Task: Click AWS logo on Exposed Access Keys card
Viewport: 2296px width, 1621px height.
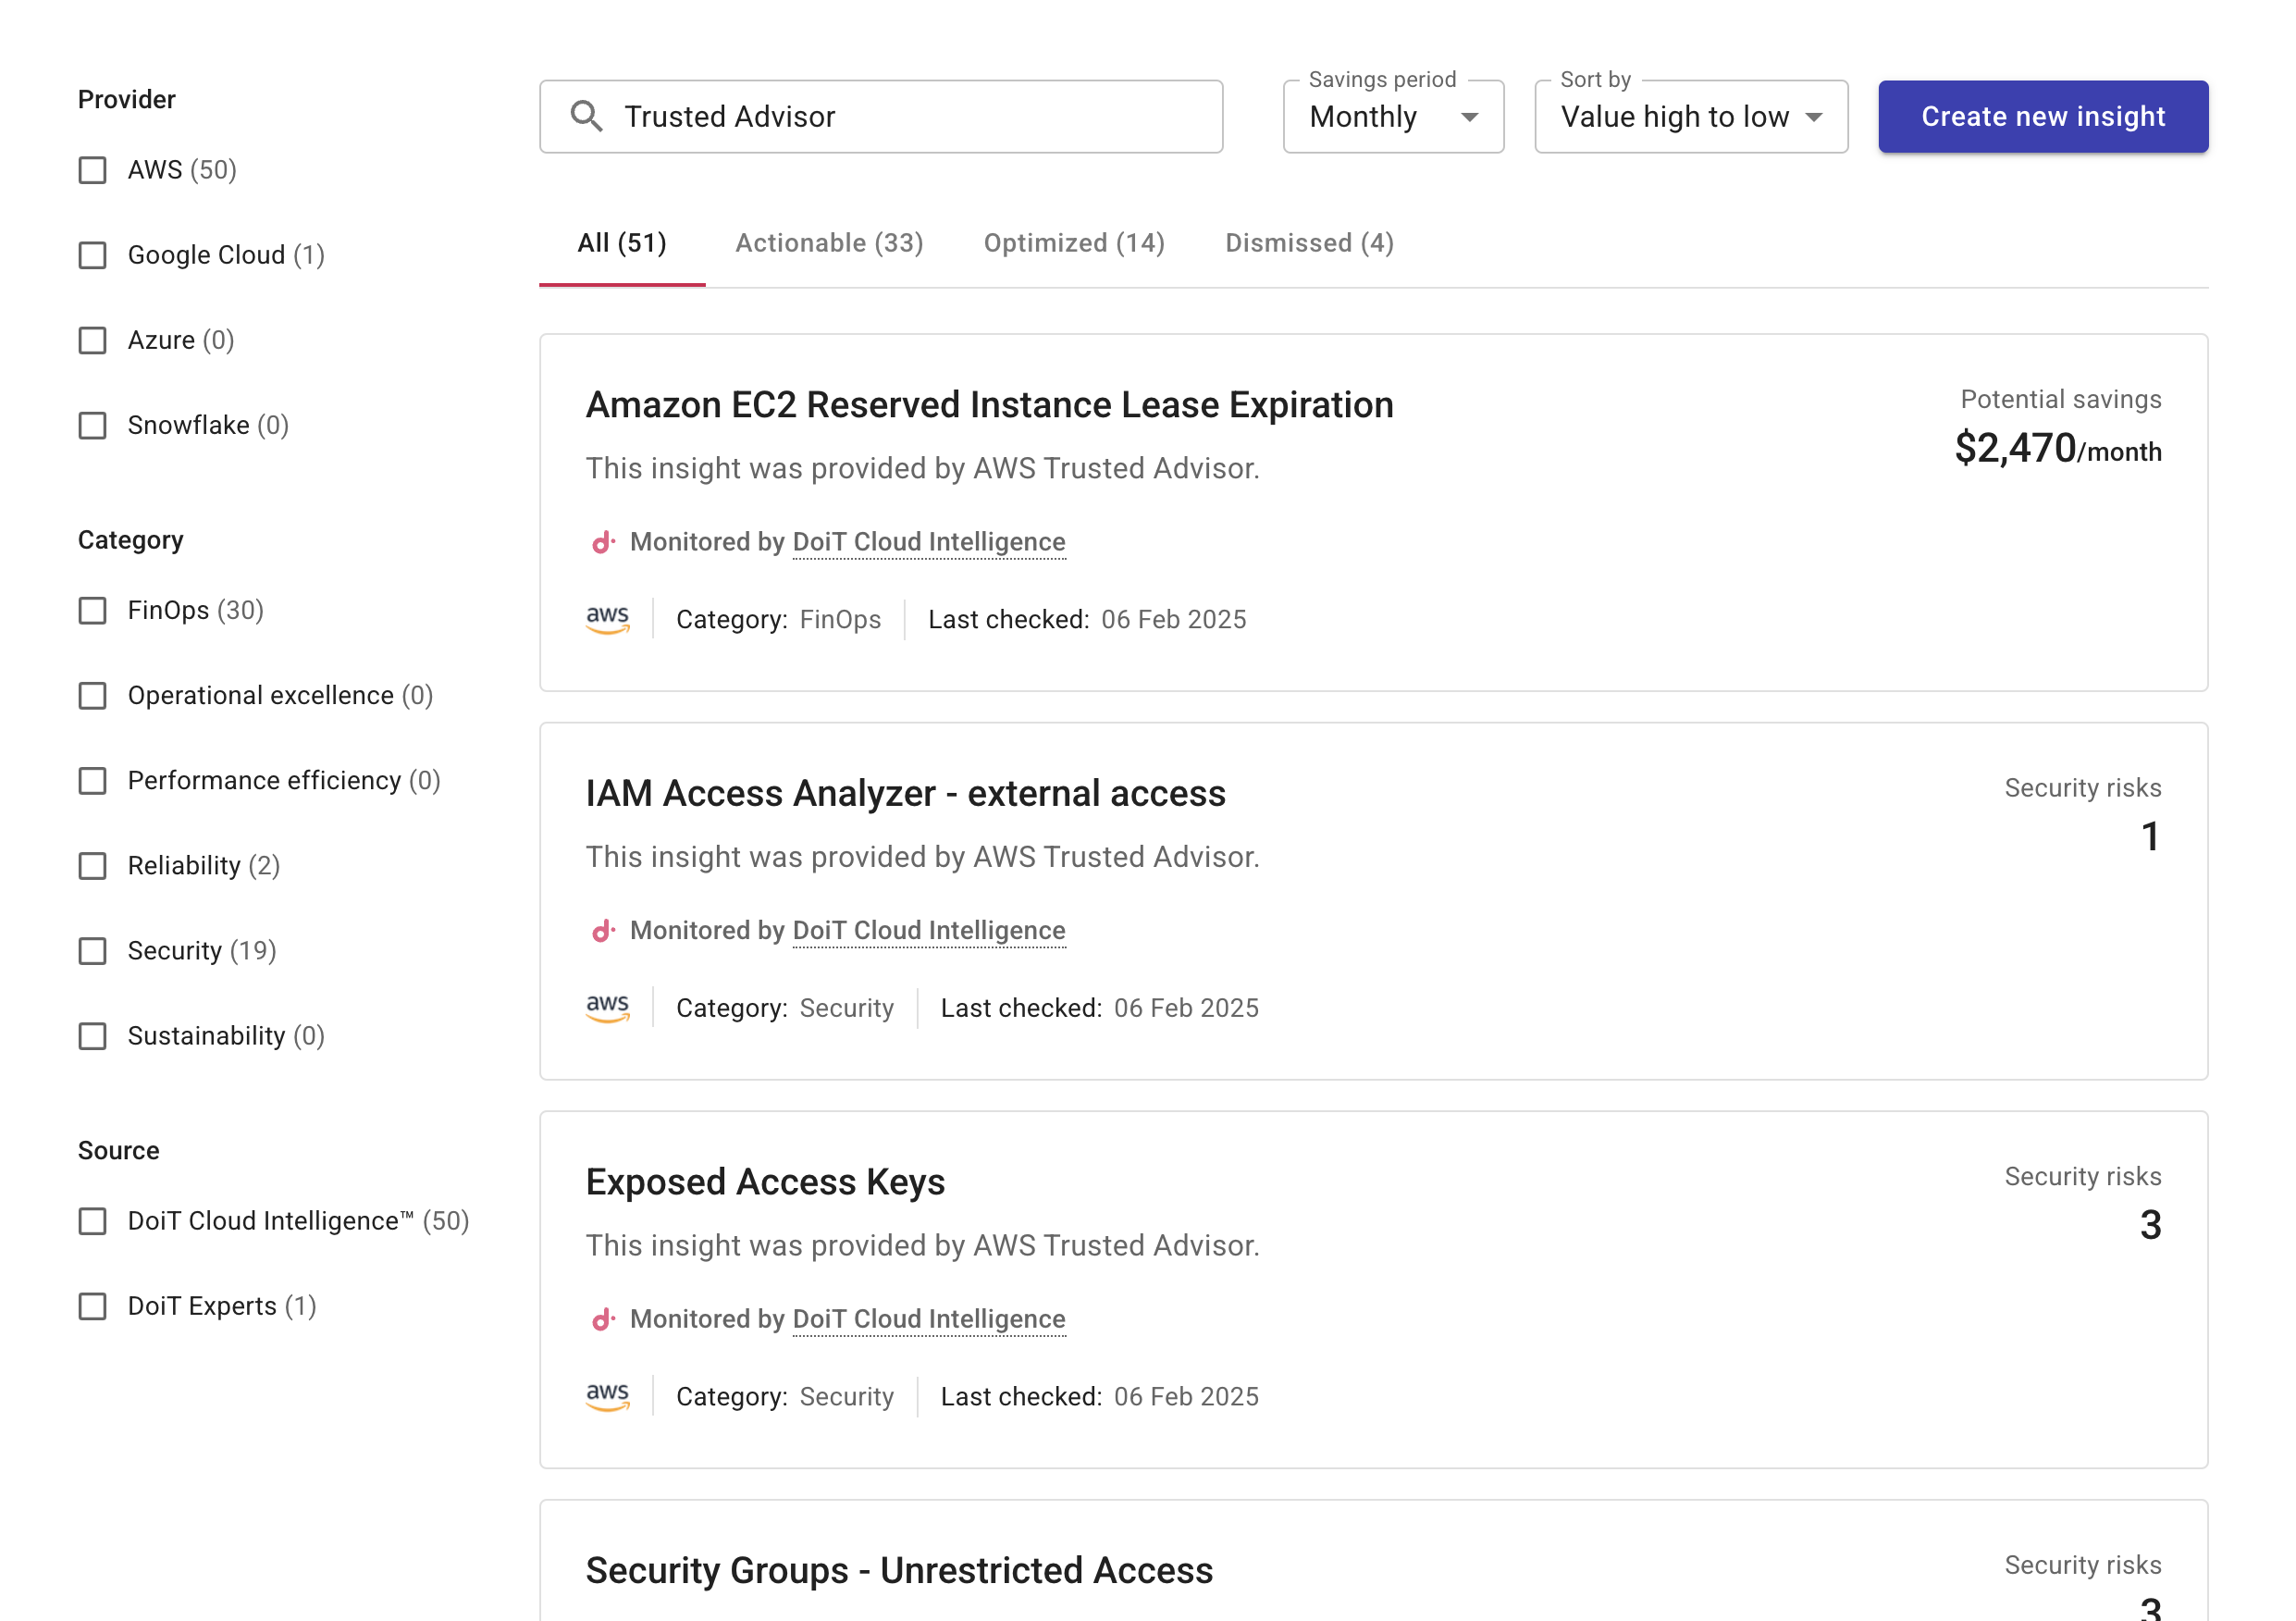Action: coord(607,1396)
